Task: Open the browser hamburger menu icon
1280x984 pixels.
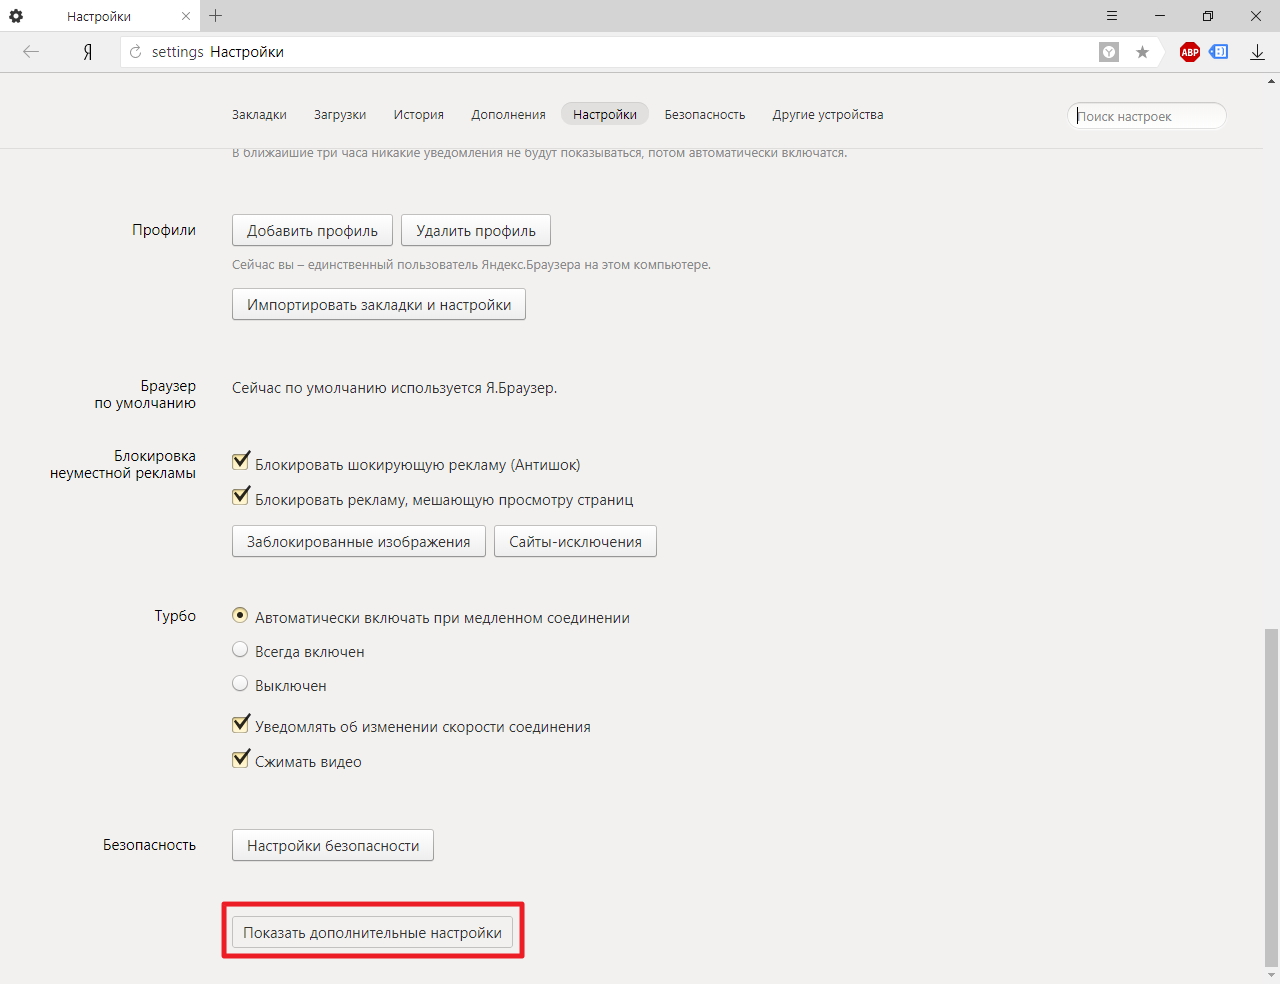Action: pos(1112,16)
